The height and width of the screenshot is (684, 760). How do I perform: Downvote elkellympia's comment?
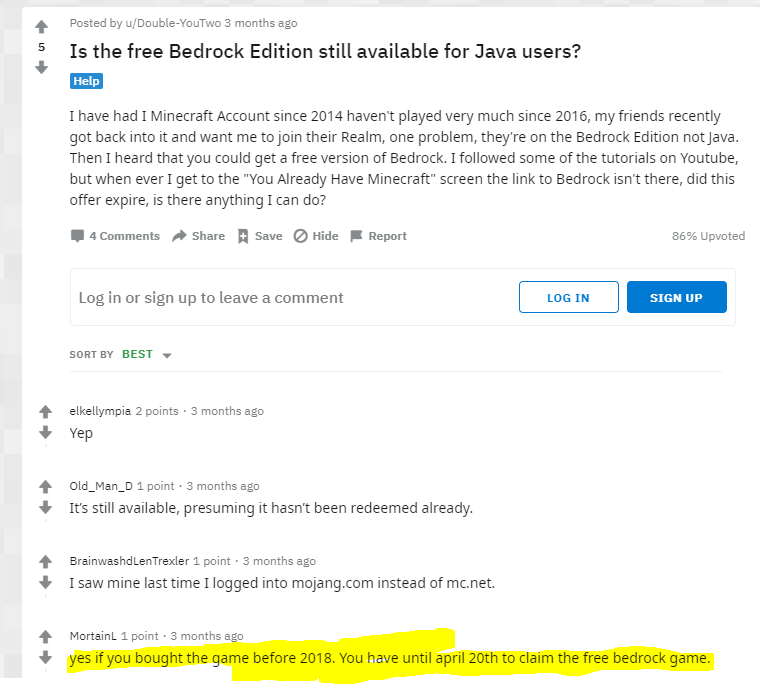(46, 432)
